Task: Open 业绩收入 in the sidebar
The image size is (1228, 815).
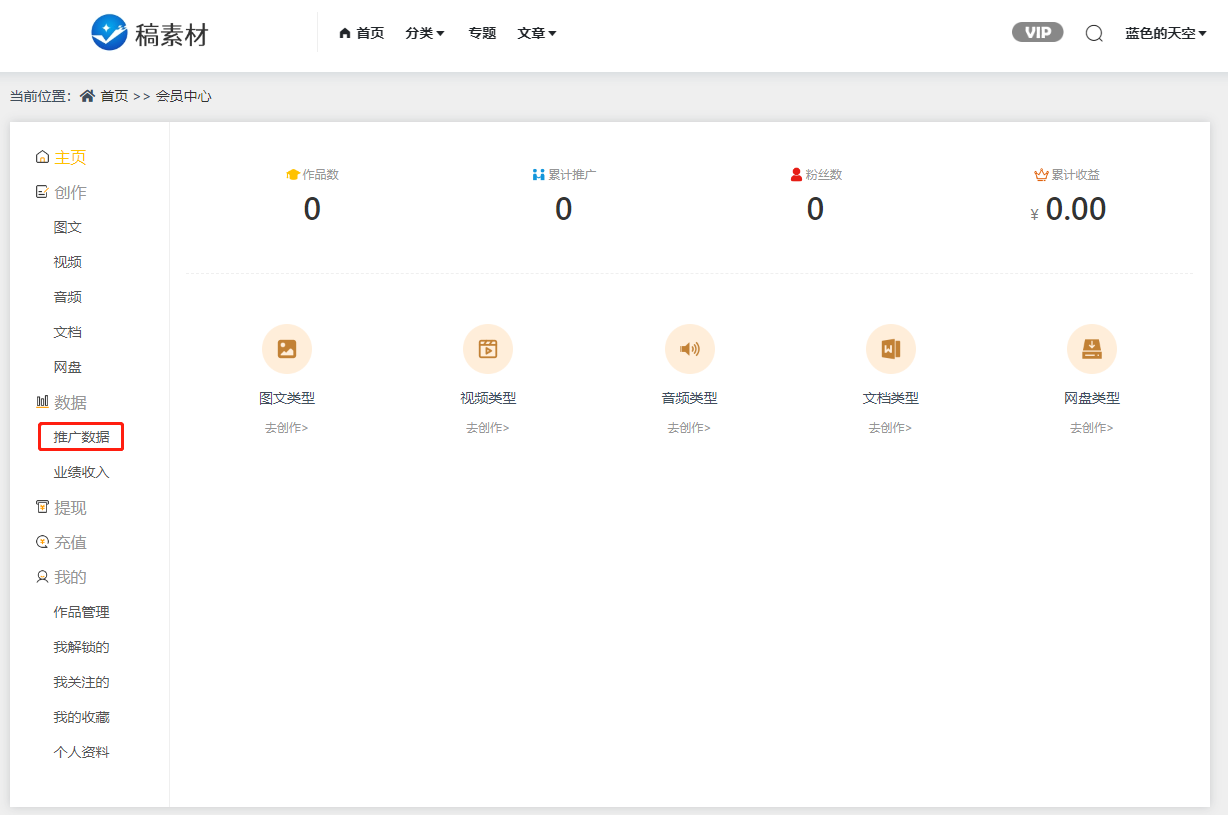Action: 81,472
